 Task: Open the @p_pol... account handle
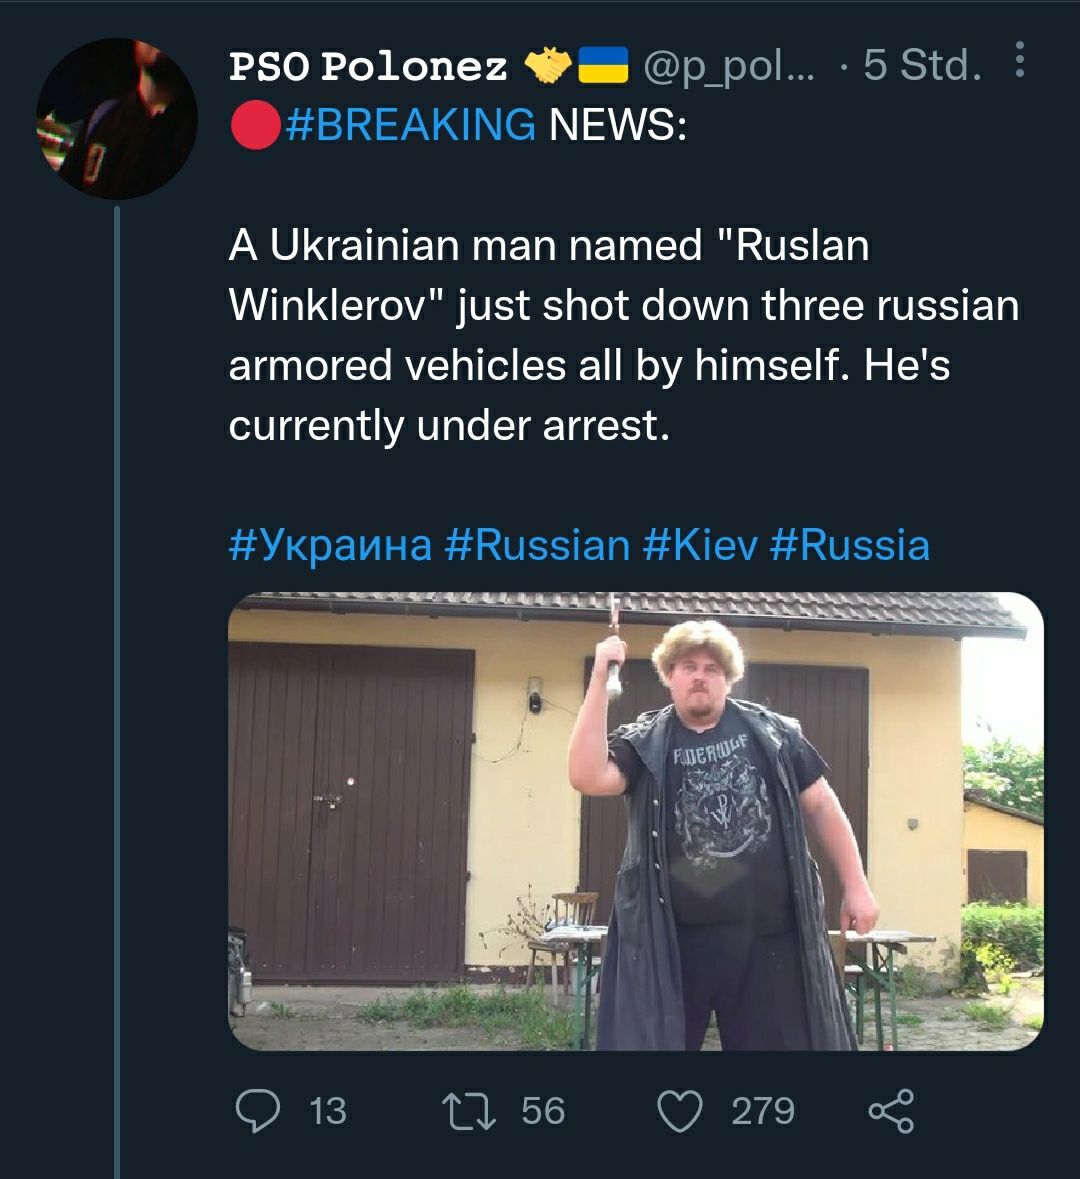[730, 66]
